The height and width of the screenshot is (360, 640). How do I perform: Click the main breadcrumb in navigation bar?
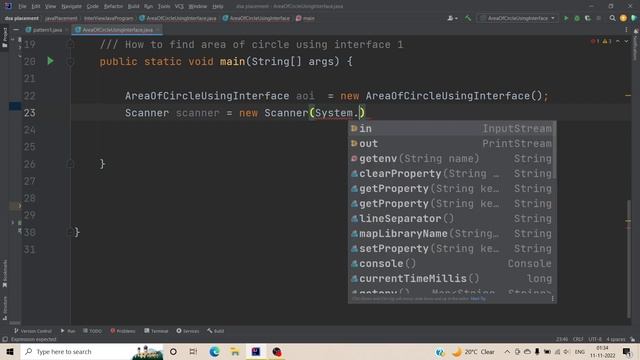tap(305, 18)
